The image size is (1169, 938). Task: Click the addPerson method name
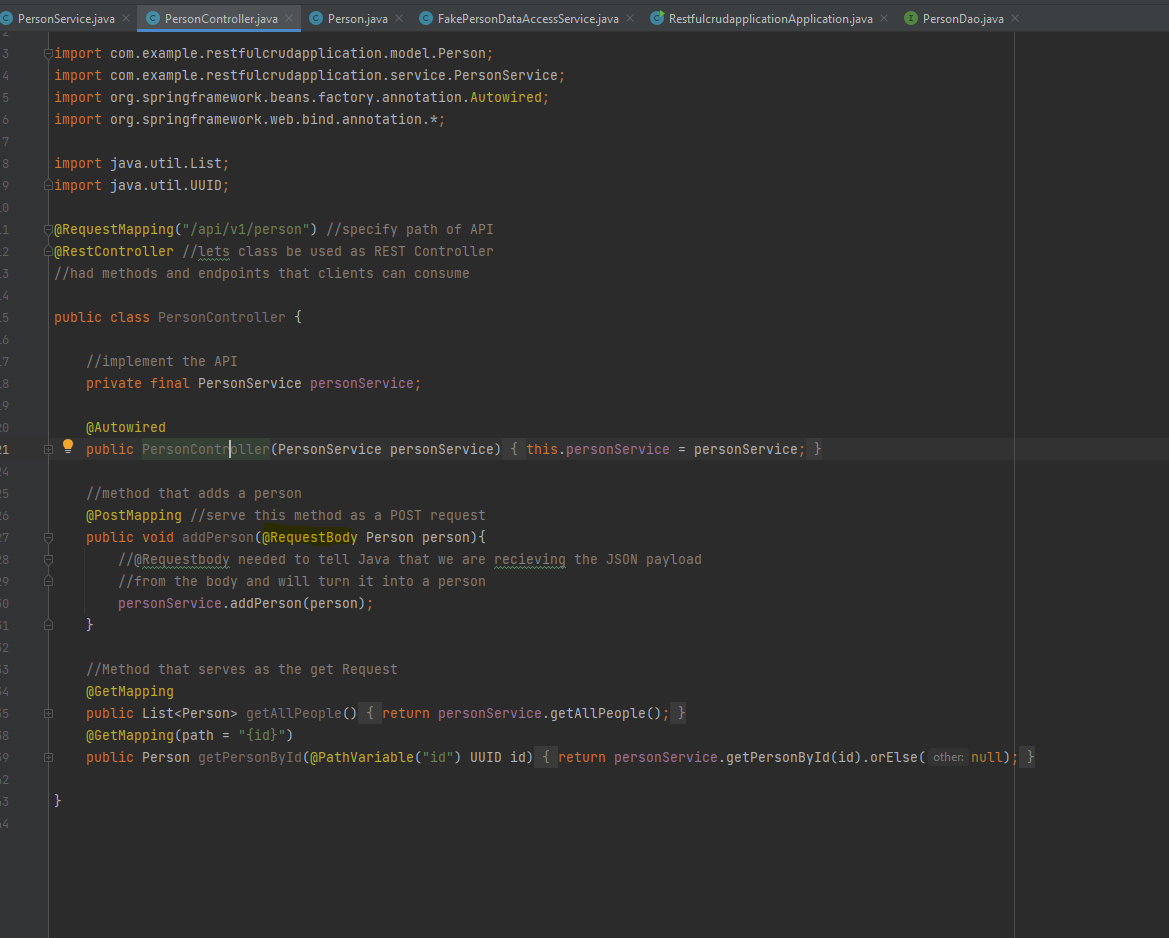click(218, 538)
